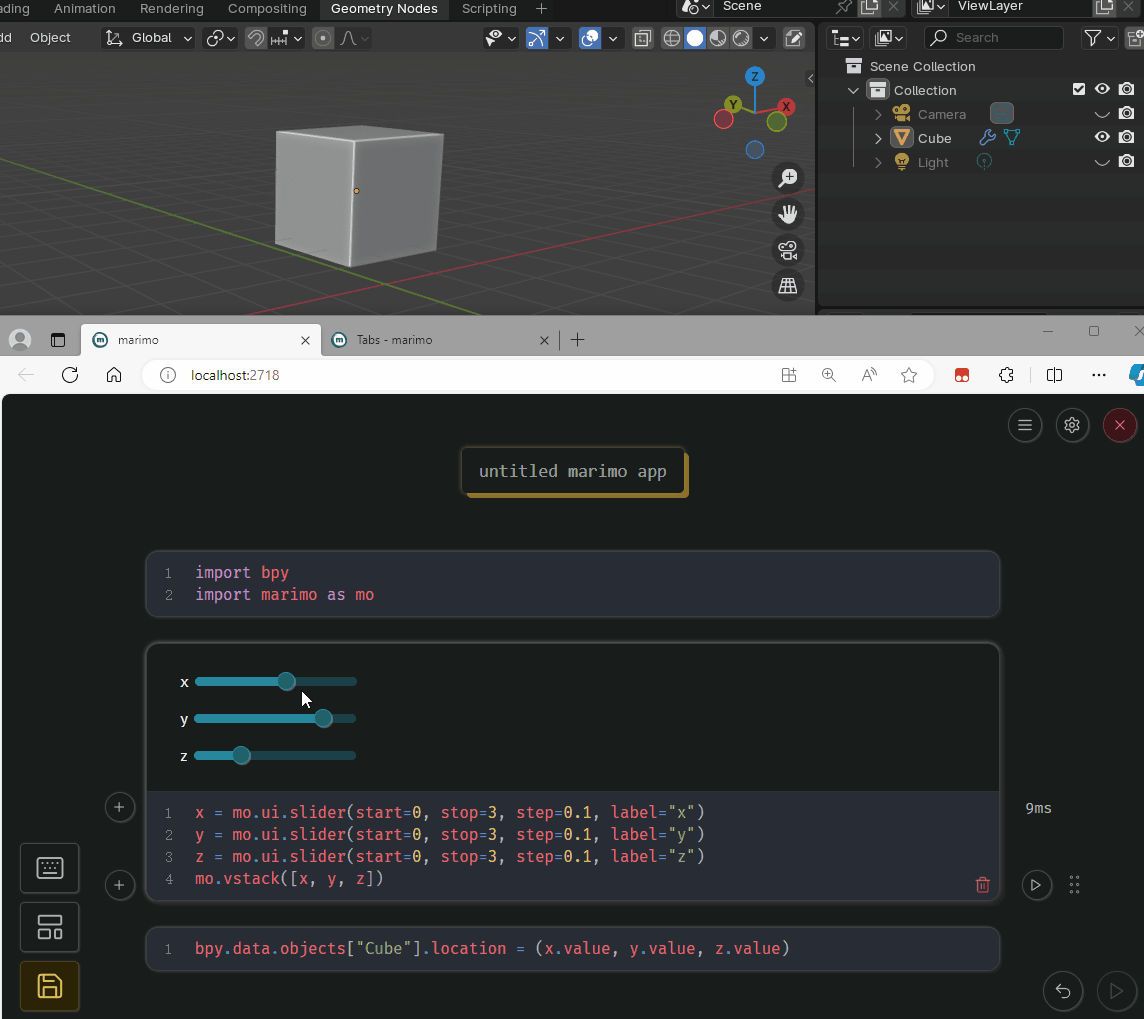Toggle X-ray mode in Blender header
The width and height of the screenshot is (1144, 1019).
(x=642, y=38)
